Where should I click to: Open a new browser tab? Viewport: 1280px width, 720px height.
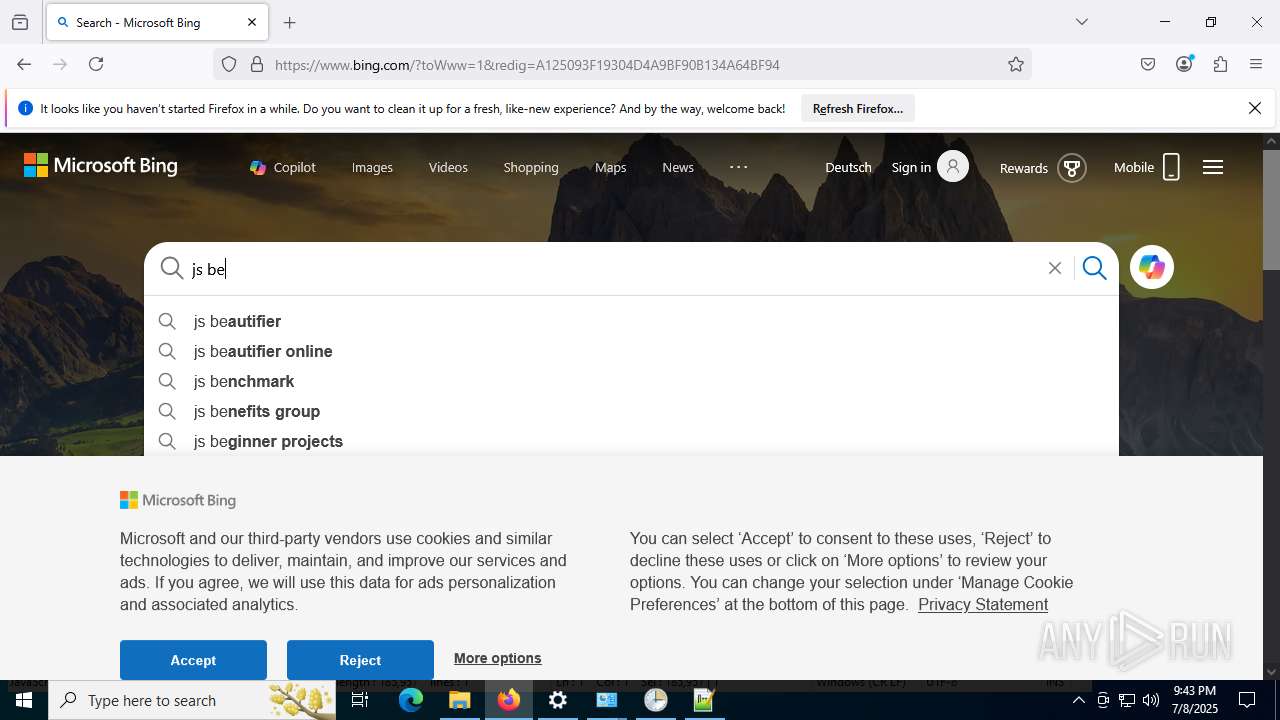[290, 22]
